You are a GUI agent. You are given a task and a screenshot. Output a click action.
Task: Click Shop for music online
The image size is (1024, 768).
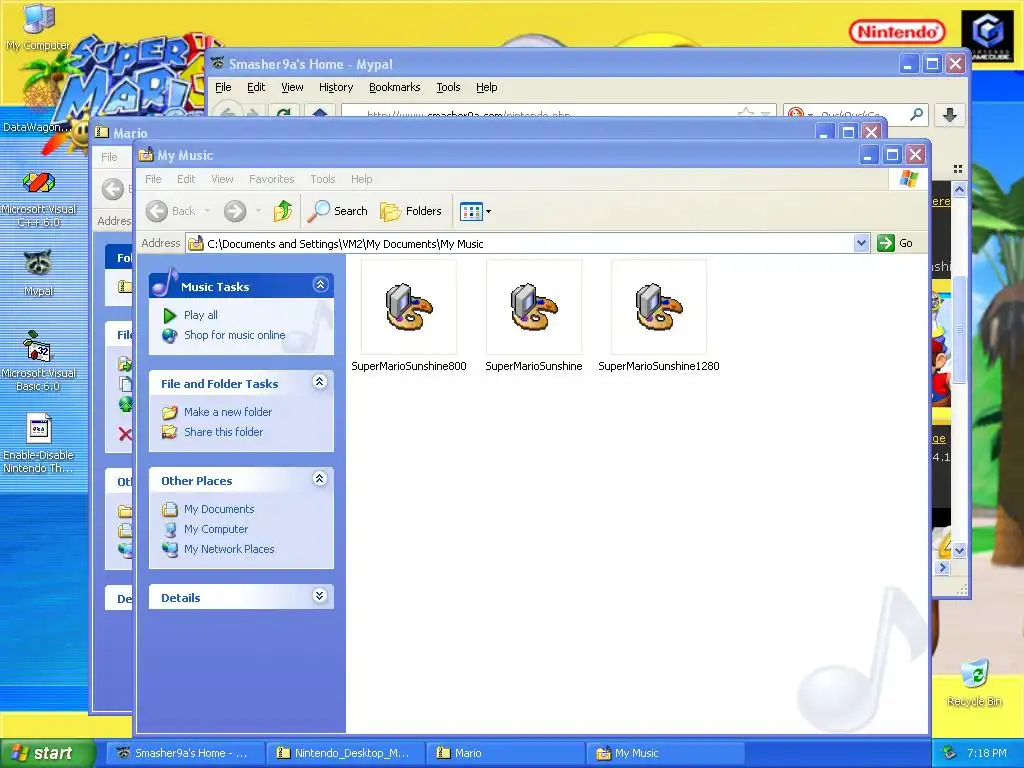pos(234,335)
